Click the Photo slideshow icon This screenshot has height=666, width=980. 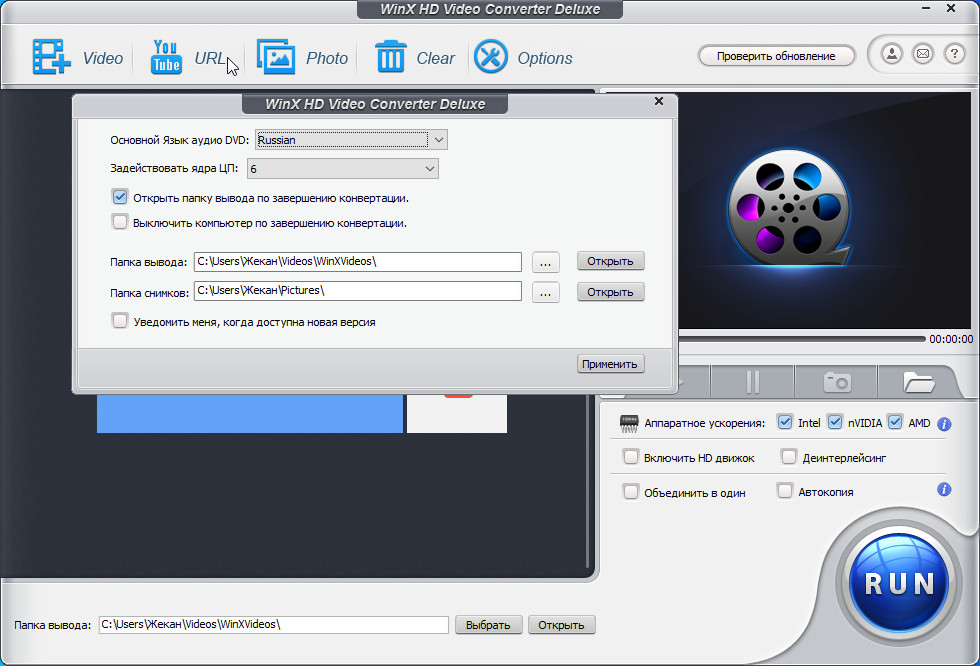[276, 57]
